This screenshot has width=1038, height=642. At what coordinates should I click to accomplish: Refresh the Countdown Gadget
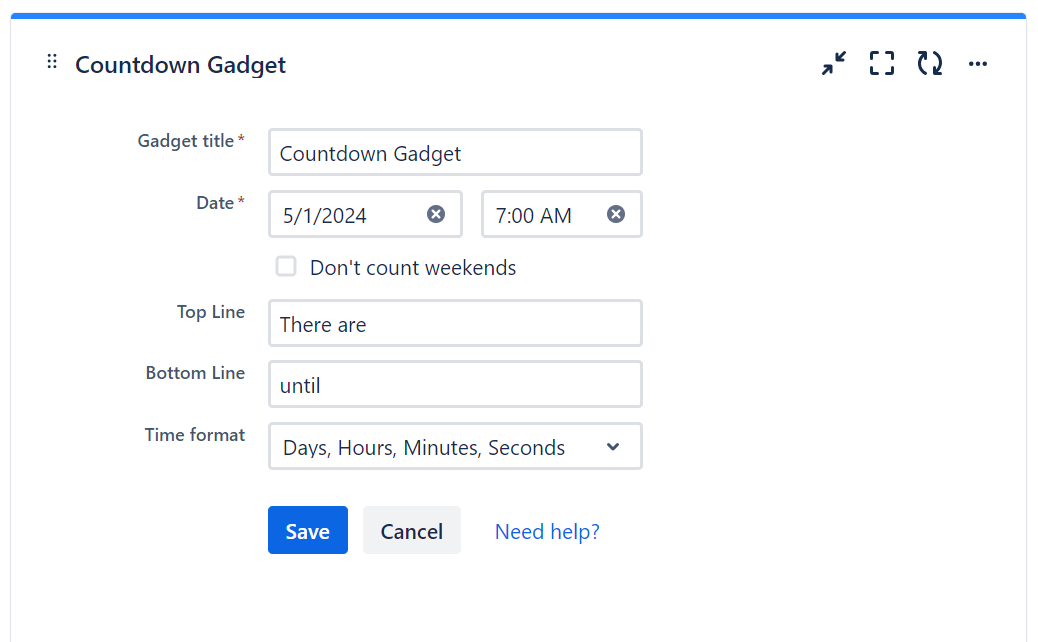(x=930, y=65)
